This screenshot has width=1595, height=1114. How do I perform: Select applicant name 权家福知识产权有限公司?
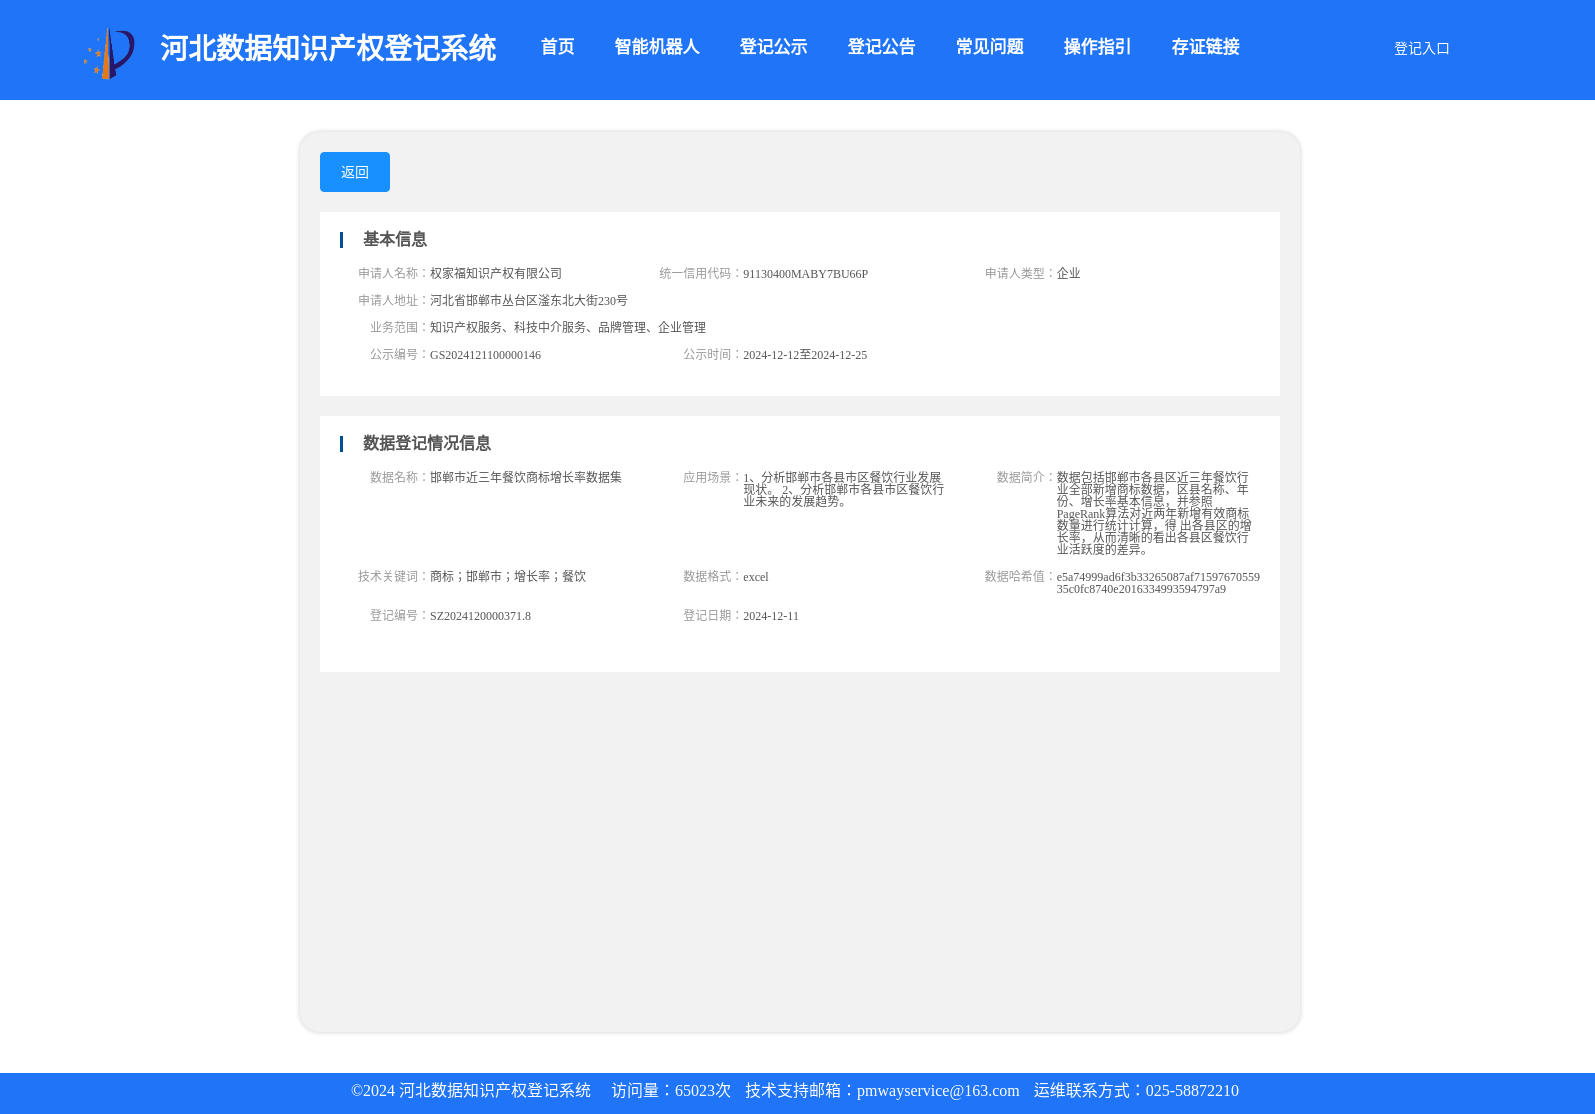(496, 274)
